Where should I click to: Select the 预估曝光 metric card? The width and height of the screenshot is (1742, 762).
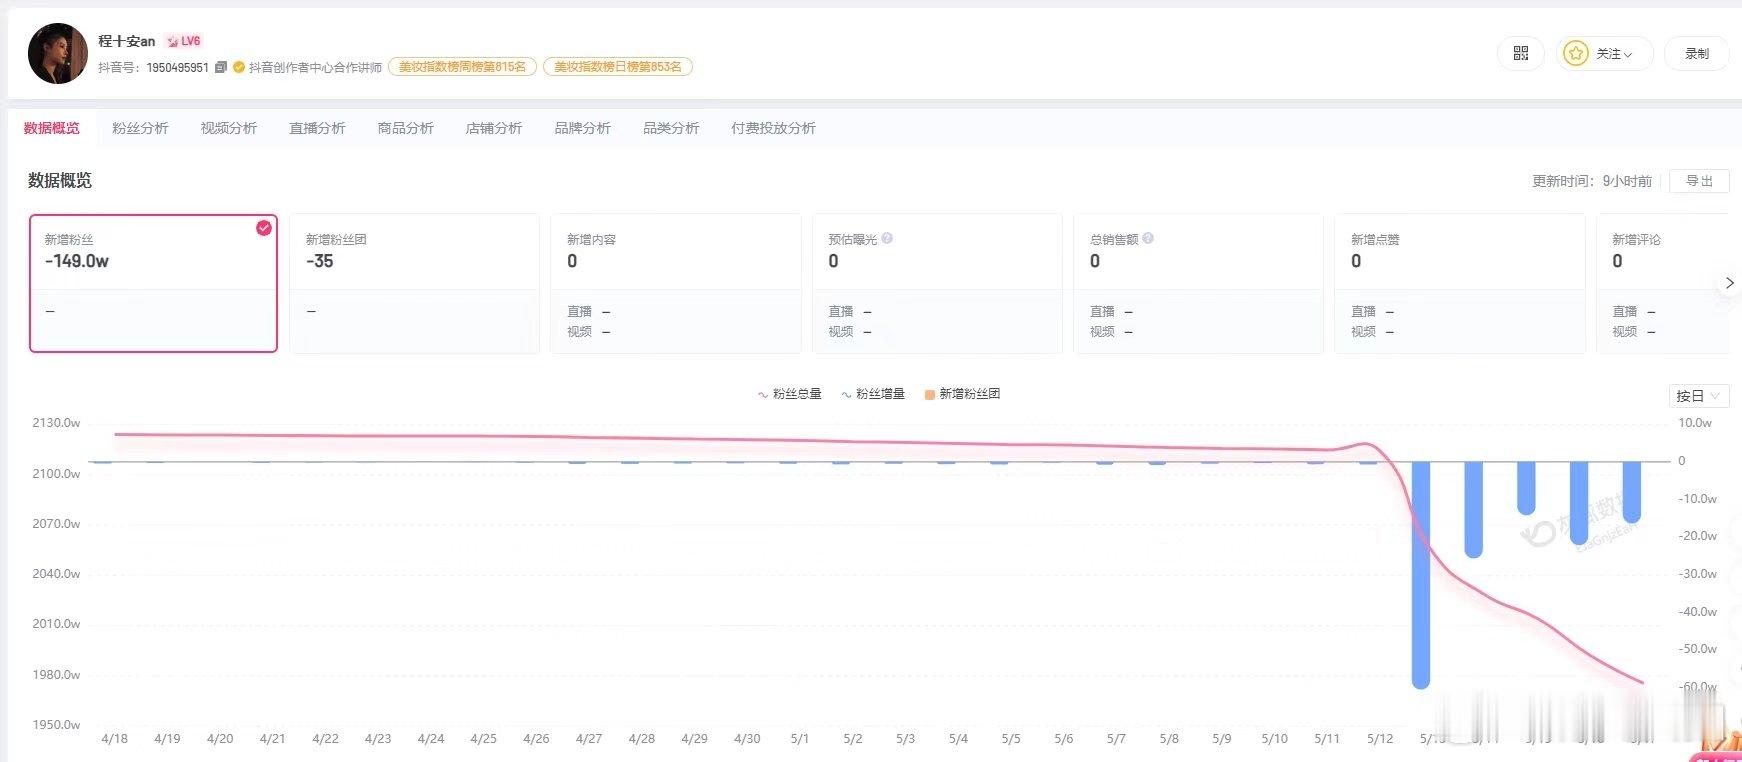(937, 283)
